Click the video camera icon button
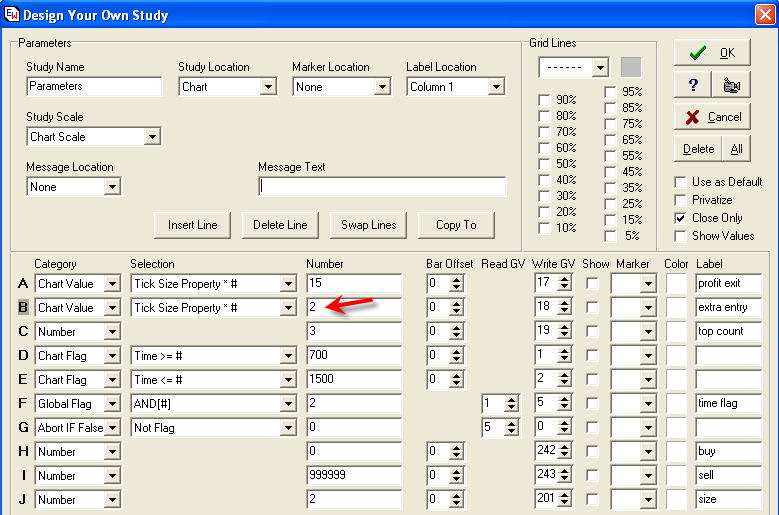This screenshot has height=515, width=779. tap(731, 85)
